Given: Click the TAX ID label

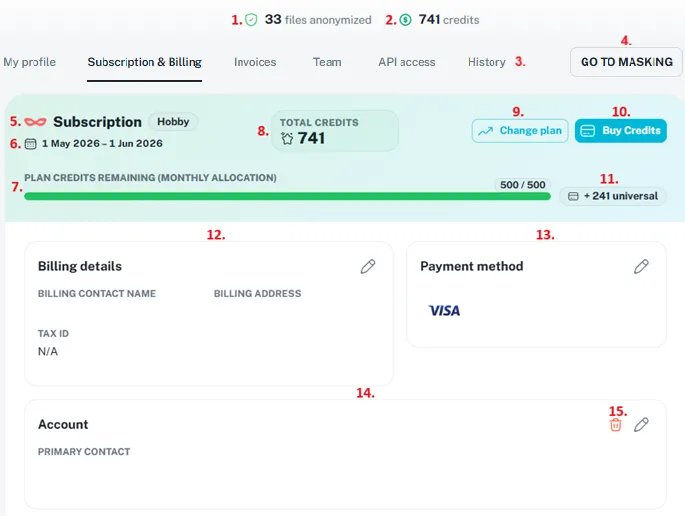Looking at the screenshot, I should (53, 333).
